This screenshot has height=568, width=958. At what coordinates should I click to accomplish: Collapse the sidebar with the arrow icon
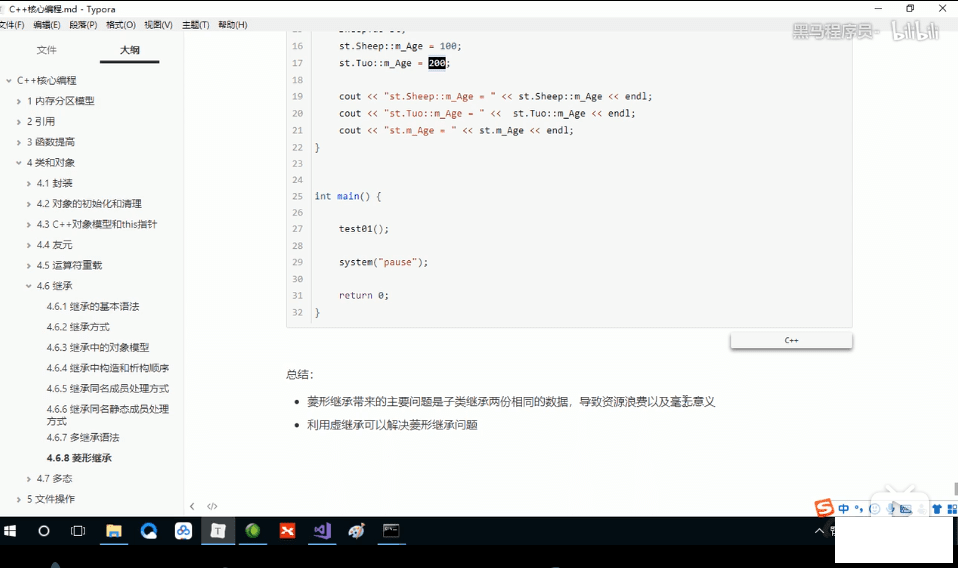coord(192,506)
